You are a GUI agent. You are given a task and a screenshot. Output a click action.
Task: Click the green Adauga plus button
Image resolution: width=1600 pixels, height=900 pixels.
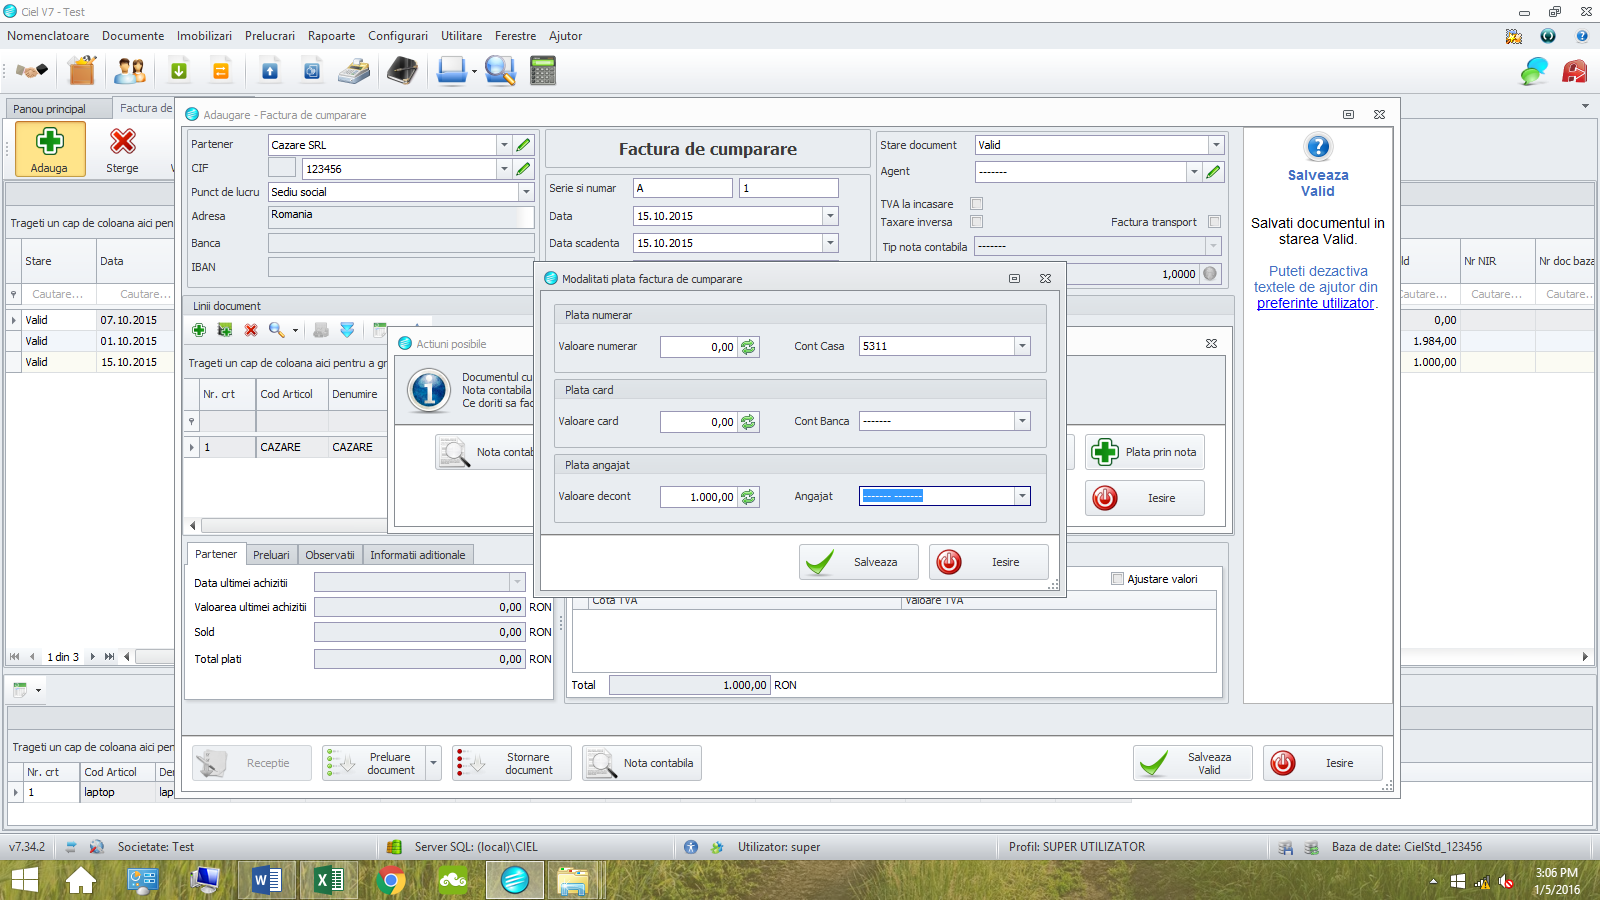(49, 149)
